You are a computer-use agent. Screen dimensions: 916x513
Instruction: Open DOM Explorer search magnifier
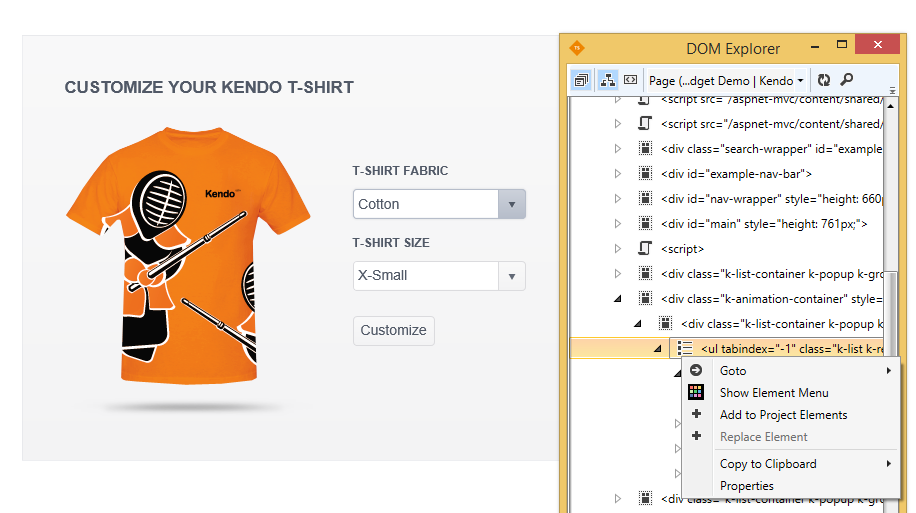[846, 79]
